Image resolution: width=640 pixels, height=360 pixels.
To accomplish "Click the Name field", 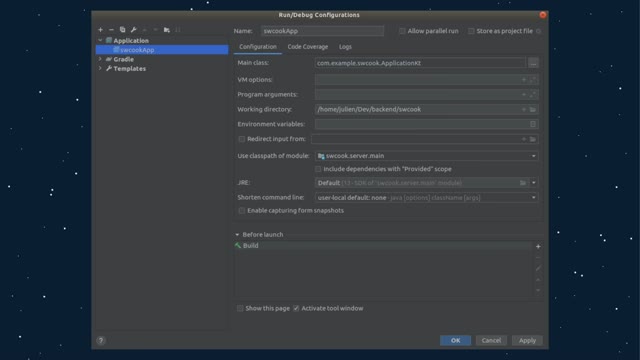I will pos(322,31).
